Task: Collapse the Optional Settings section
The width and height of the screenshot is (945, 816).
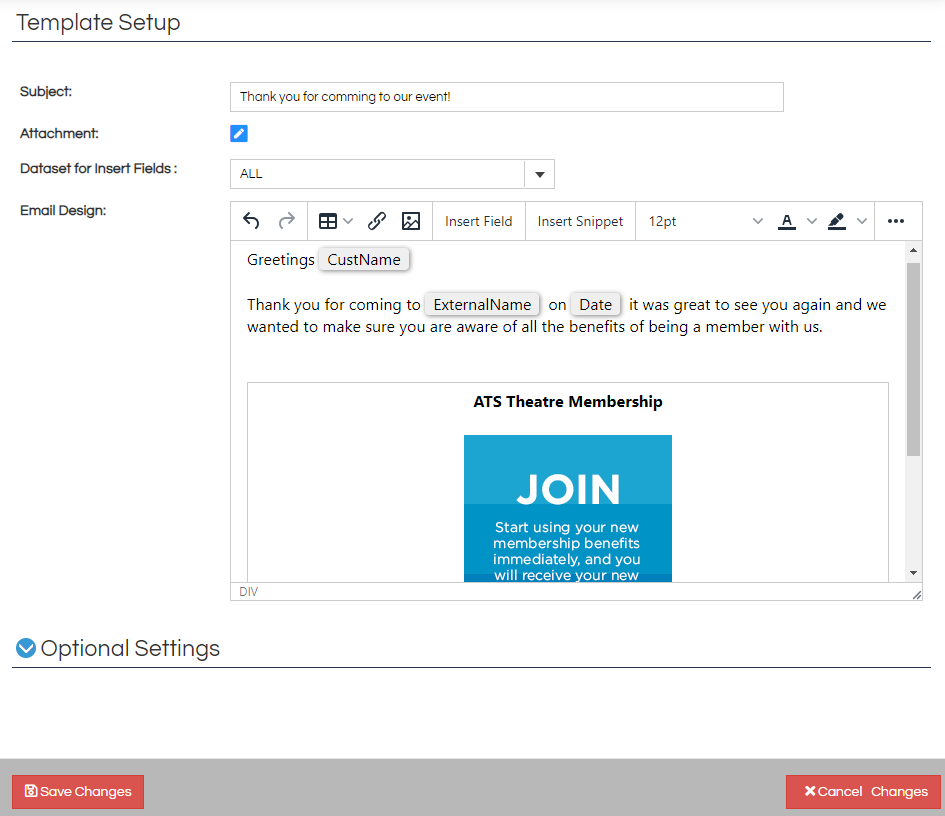Action: click(26, 649)
